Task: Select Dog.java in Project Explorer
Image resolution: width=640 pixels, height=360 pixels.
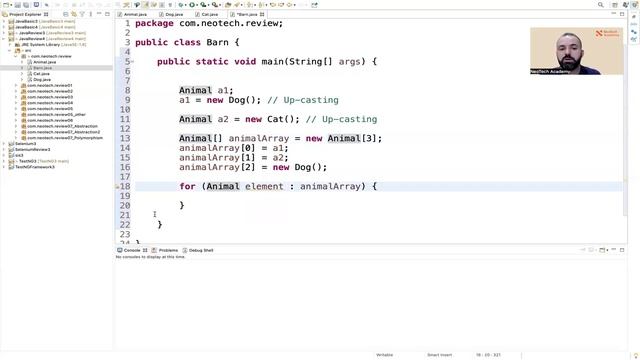Action: pyautogui.click(x=39, y=80)
